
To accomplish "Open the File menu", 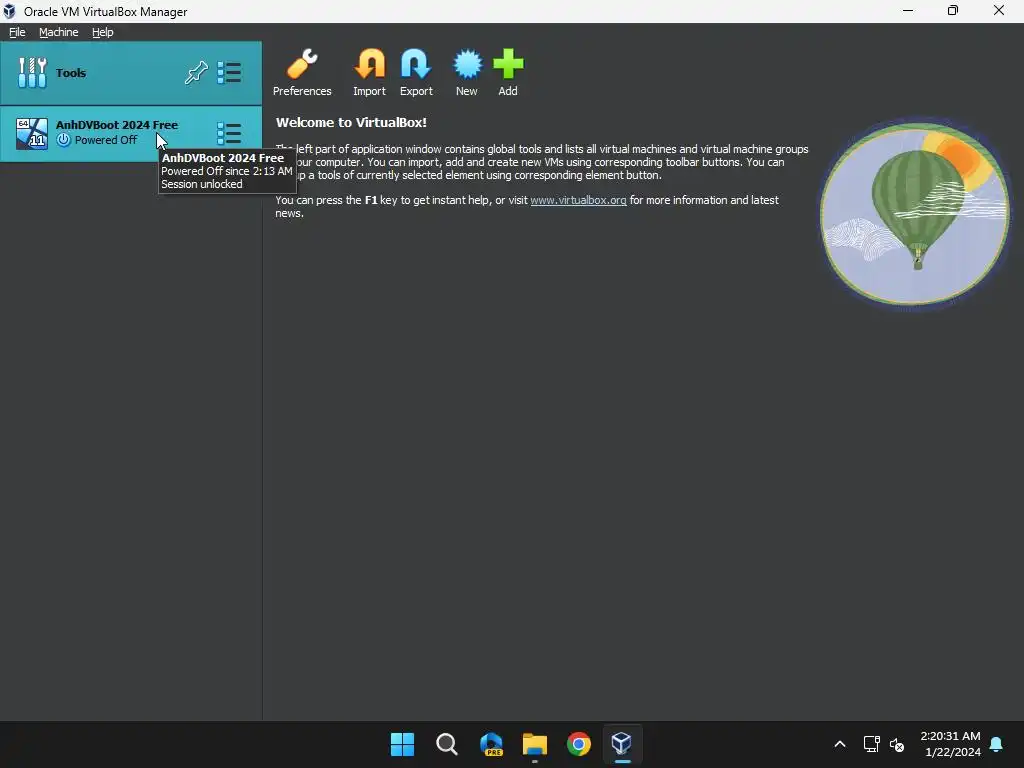I will 17,32.
